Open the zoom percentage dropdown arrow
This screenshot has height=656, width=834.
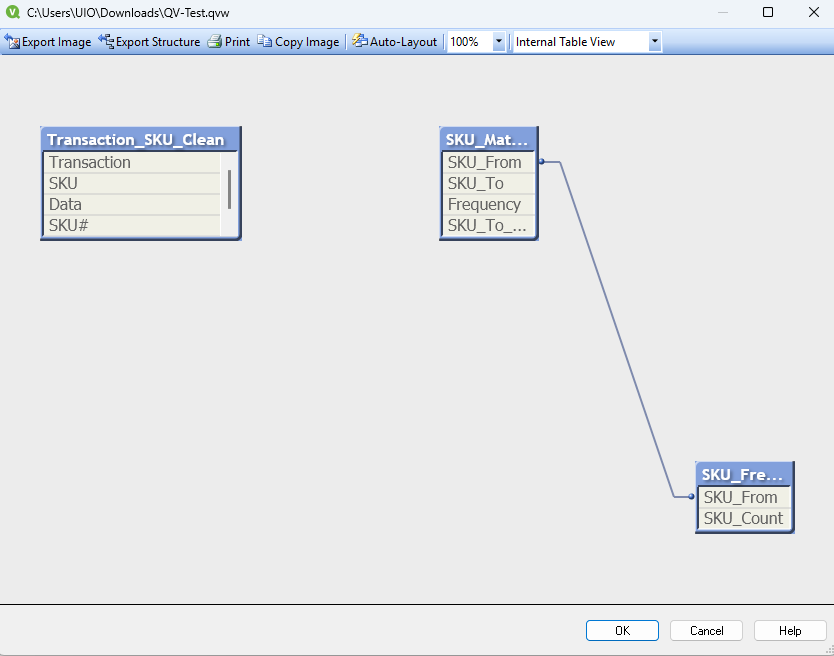pos(498,41)
